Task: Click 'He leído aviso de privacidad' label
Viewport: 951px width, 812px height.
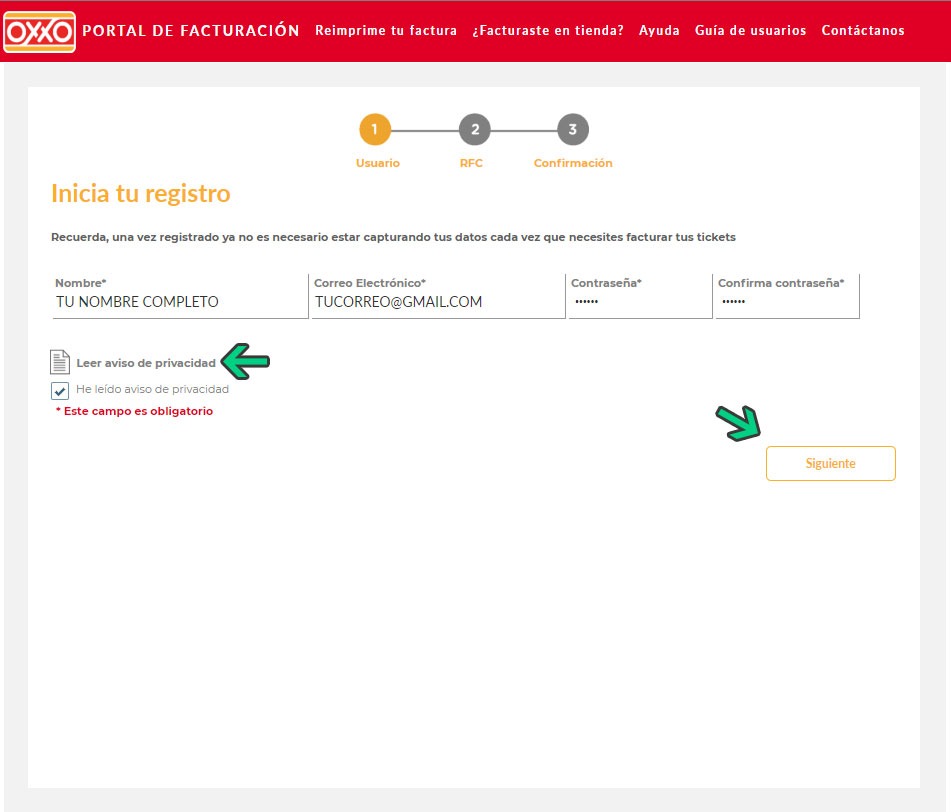Action: coord(152,389)
